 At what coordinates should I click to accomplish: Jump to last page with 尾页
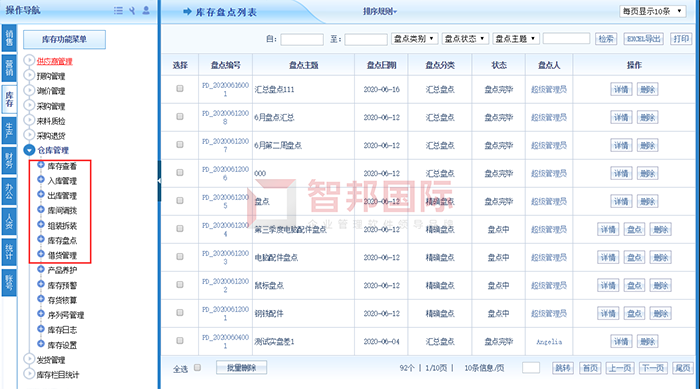pyautogui.click(x=683, y=368)
